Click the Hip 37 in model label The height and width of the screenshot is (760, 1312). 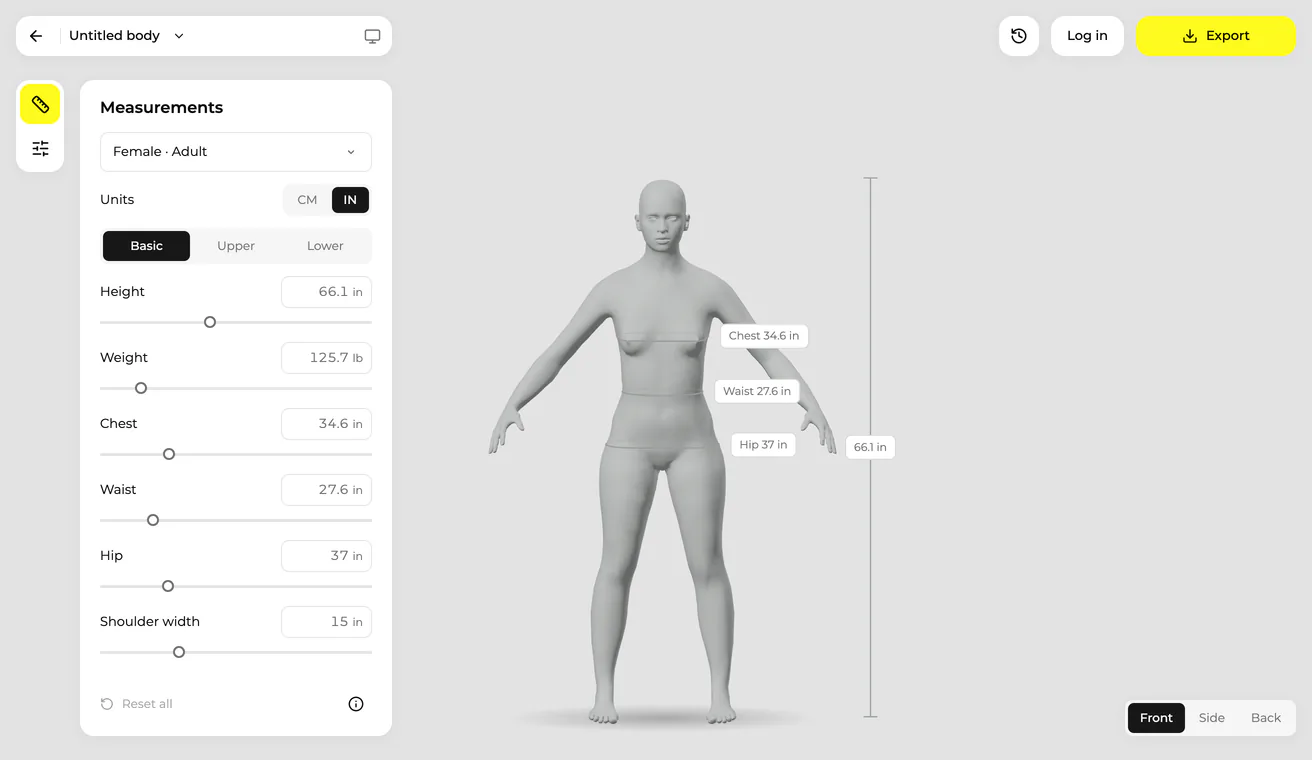point(763,445)
